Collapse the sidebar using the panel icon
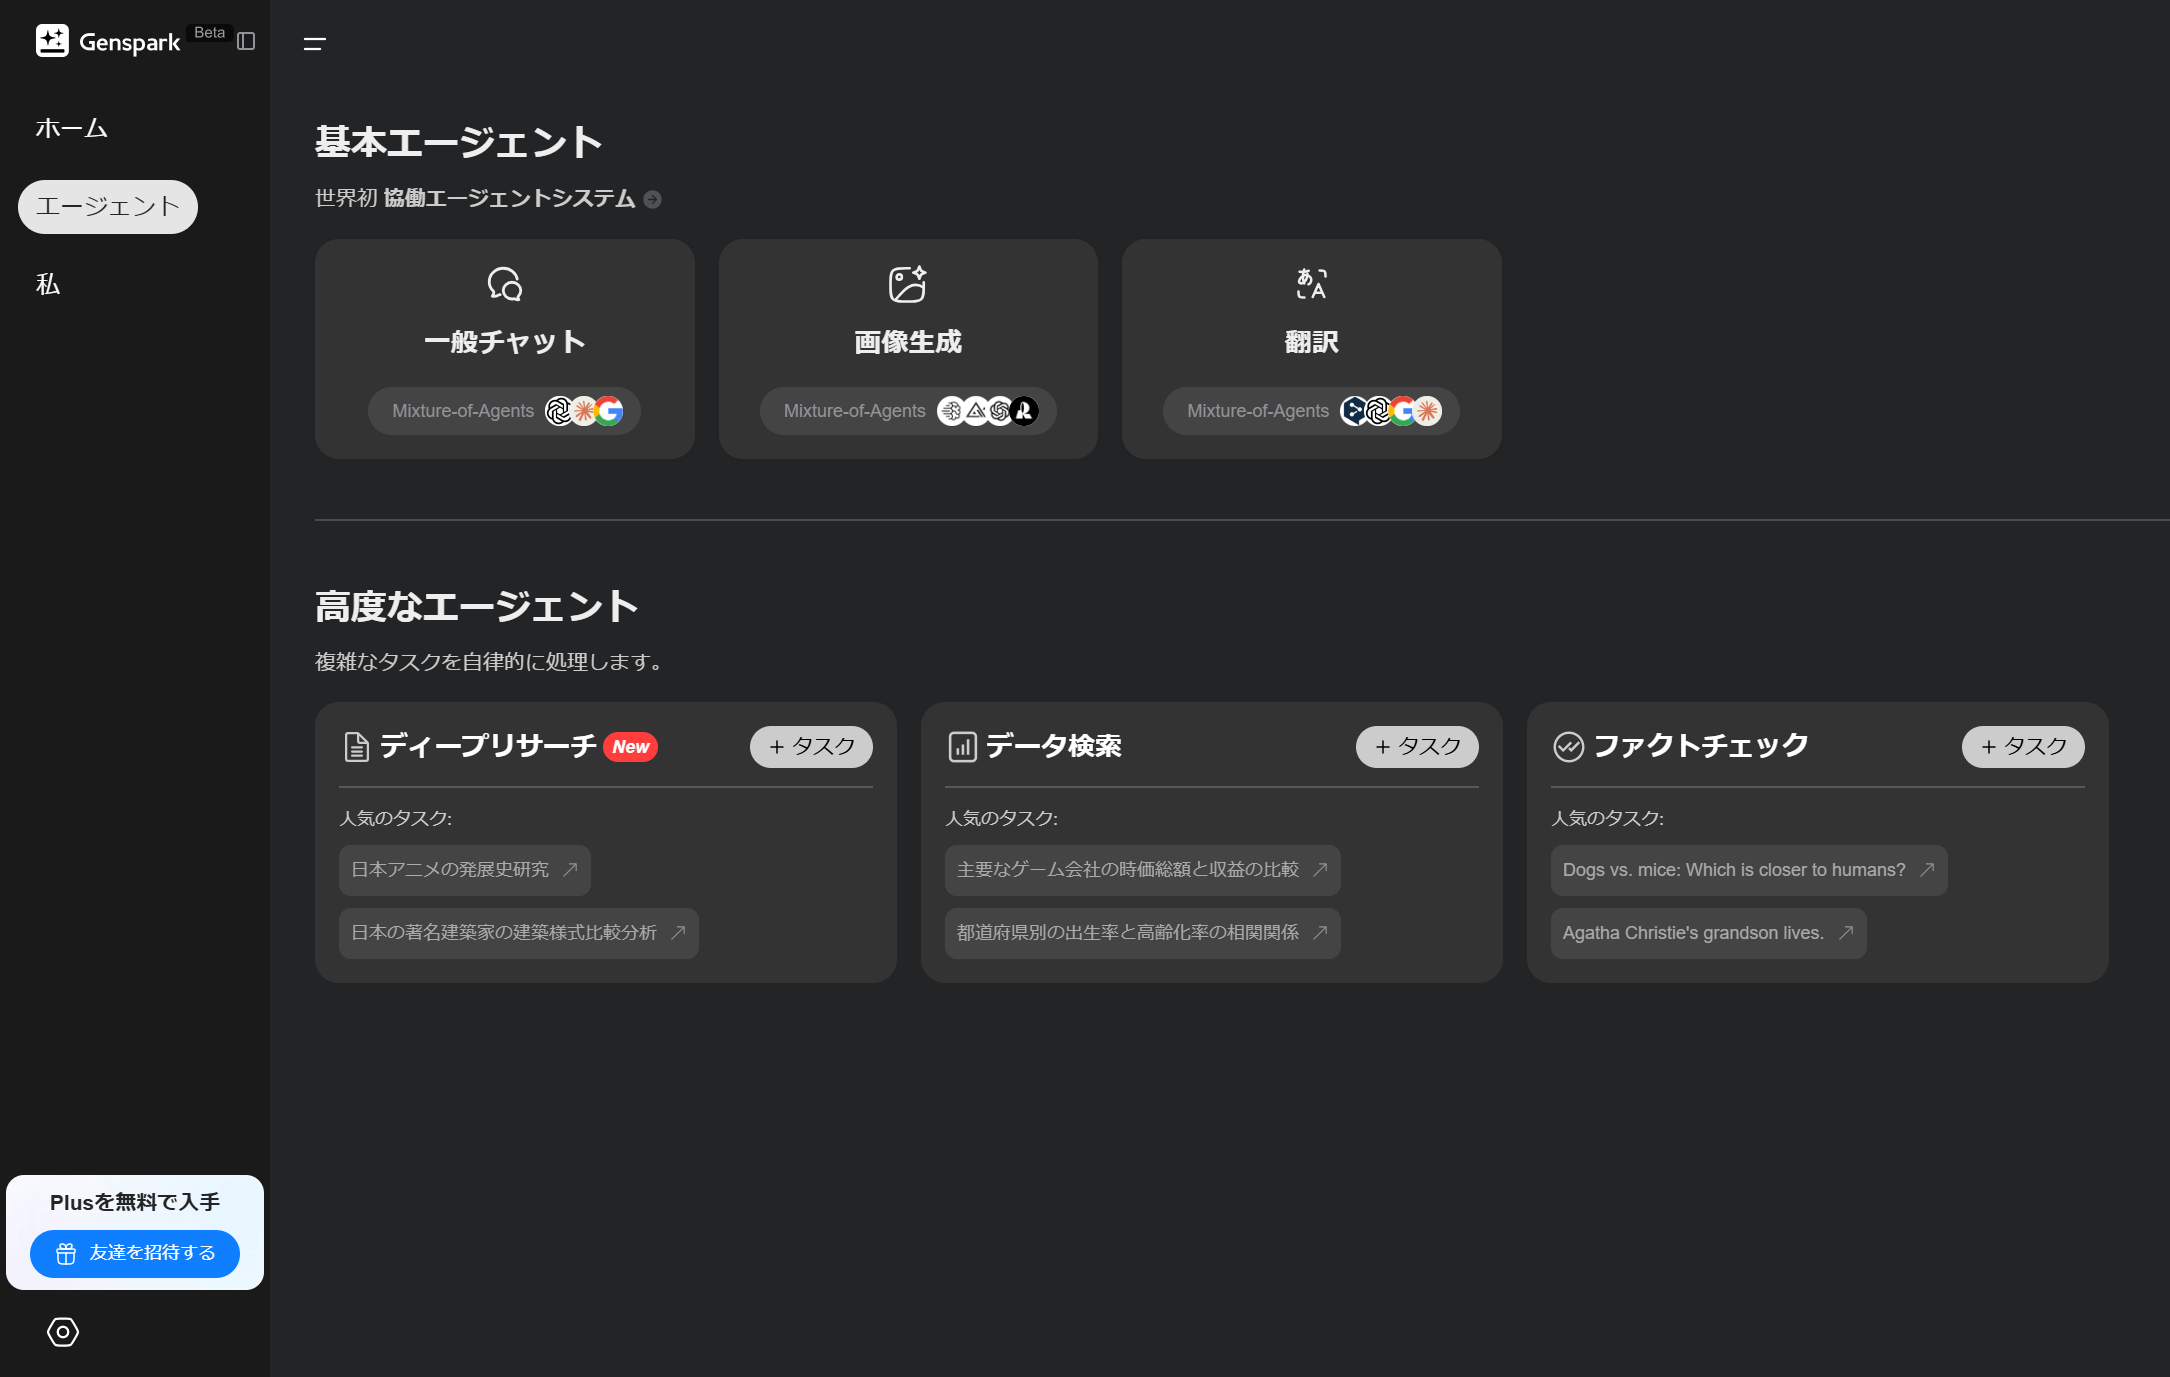The width and height of the screenshot is (2170, 1377). (x=247, y=41)
